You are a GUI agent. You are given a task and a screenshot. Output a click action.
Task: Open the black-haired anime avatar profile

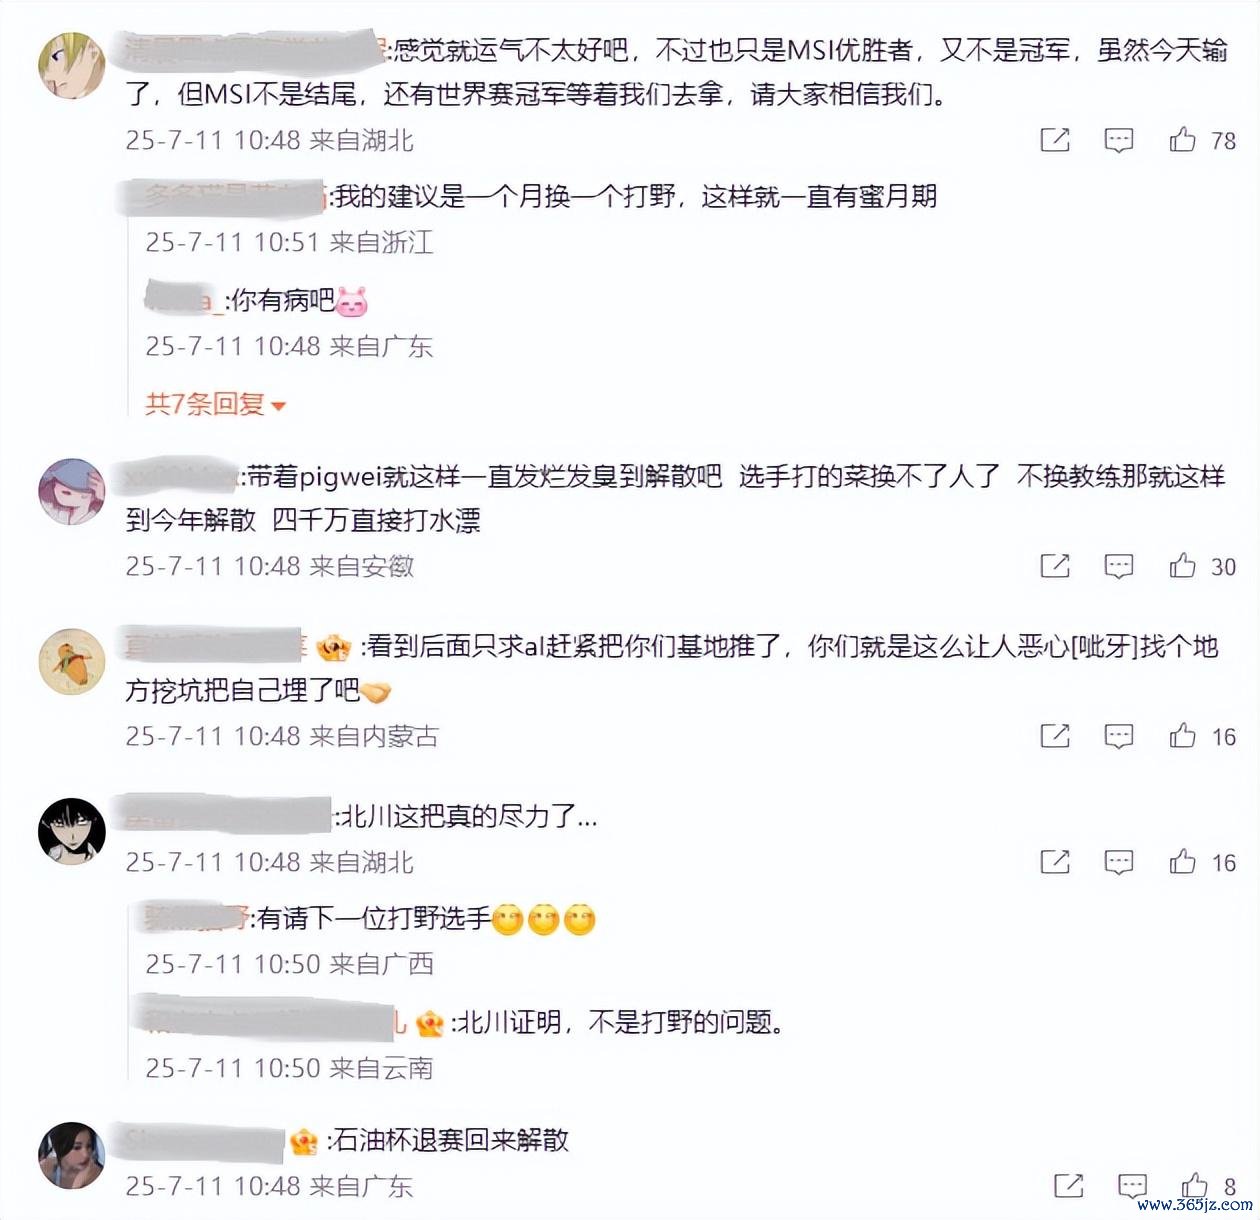point(71,831)
